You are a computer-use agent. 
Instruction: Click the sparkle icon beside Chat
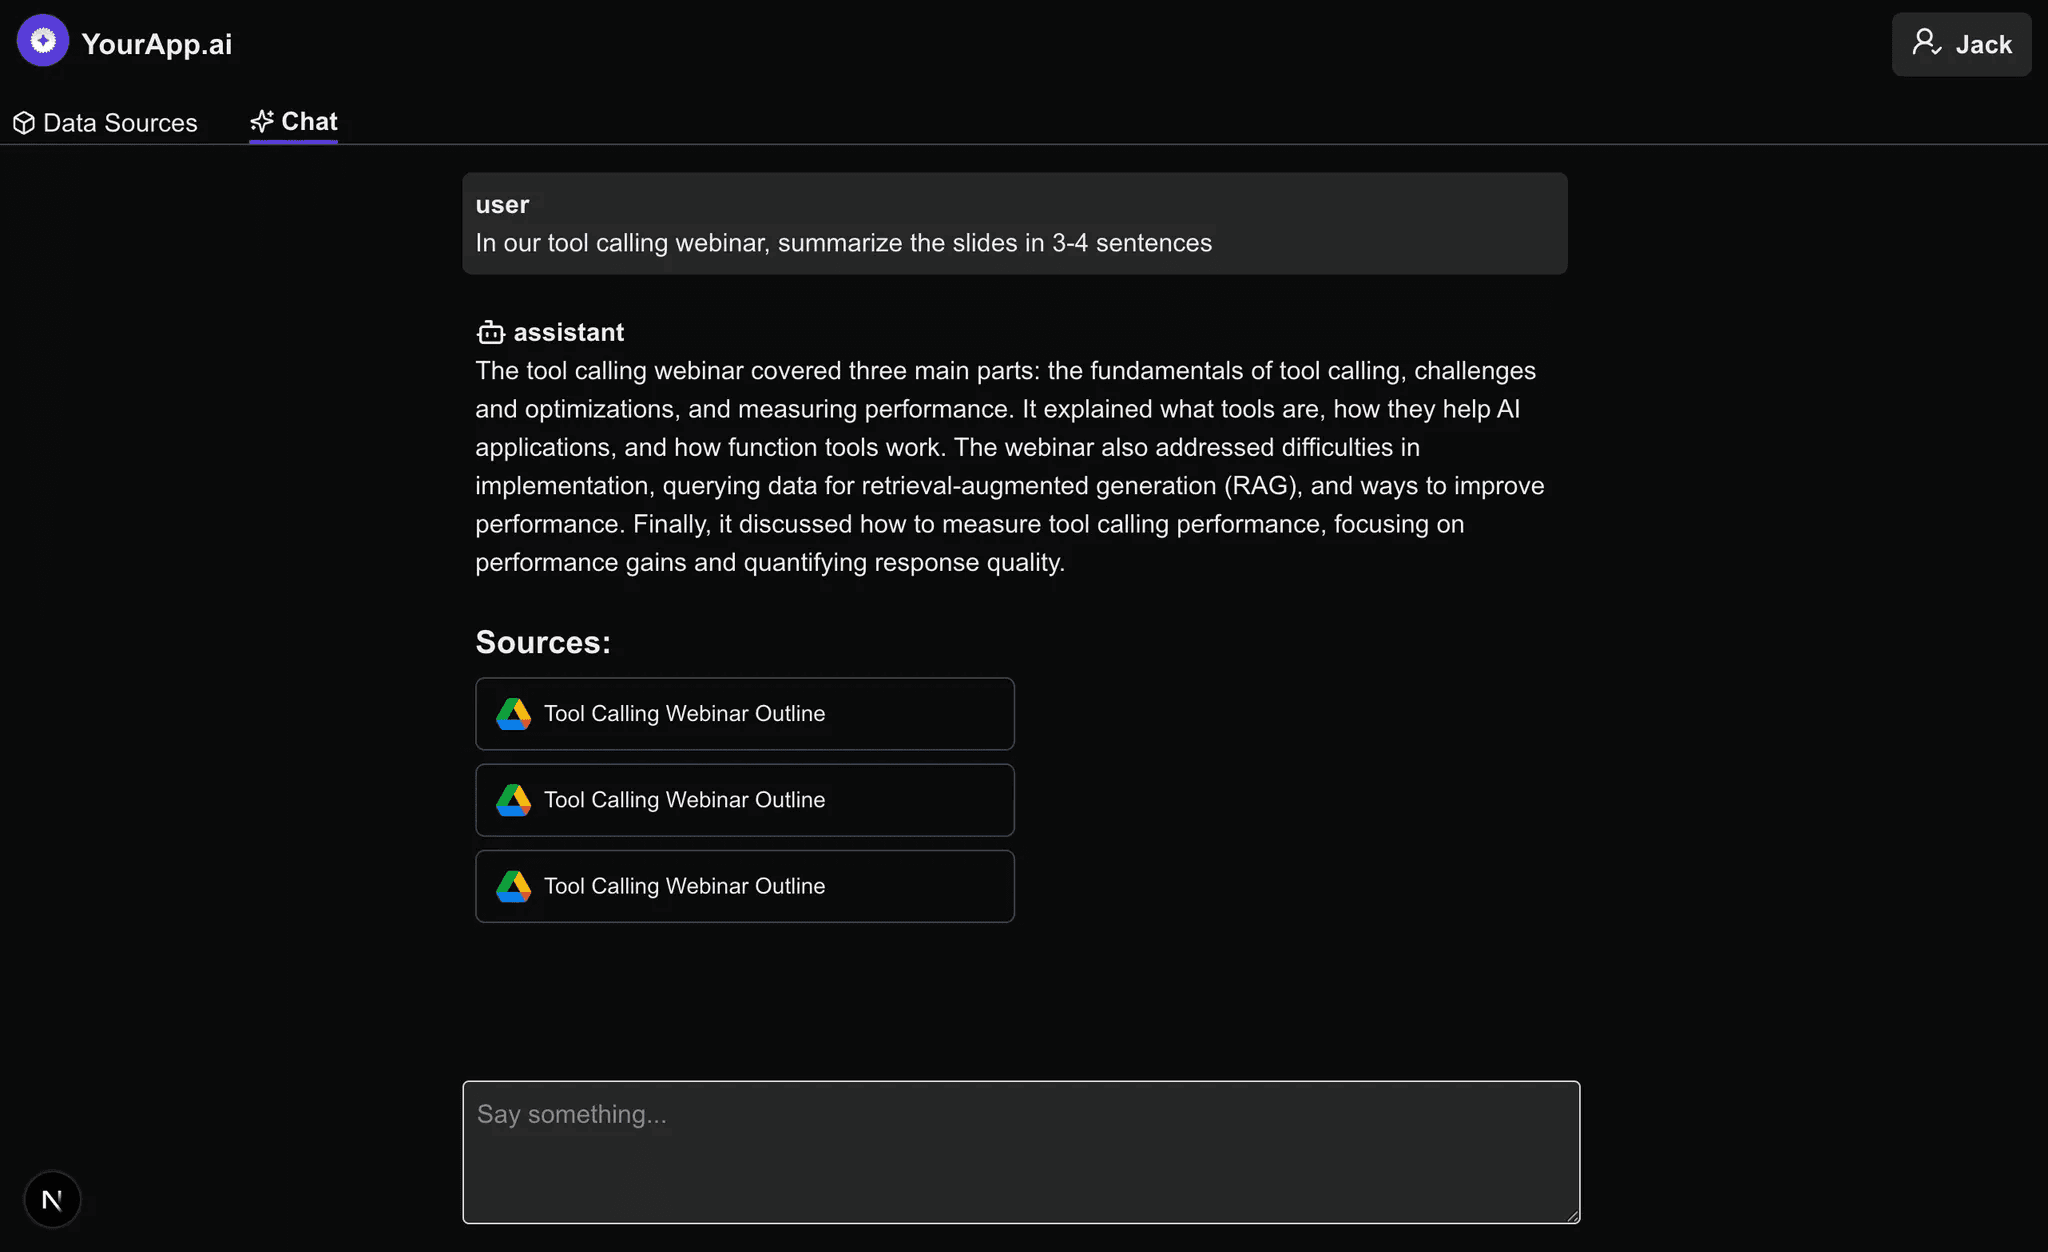262,122
